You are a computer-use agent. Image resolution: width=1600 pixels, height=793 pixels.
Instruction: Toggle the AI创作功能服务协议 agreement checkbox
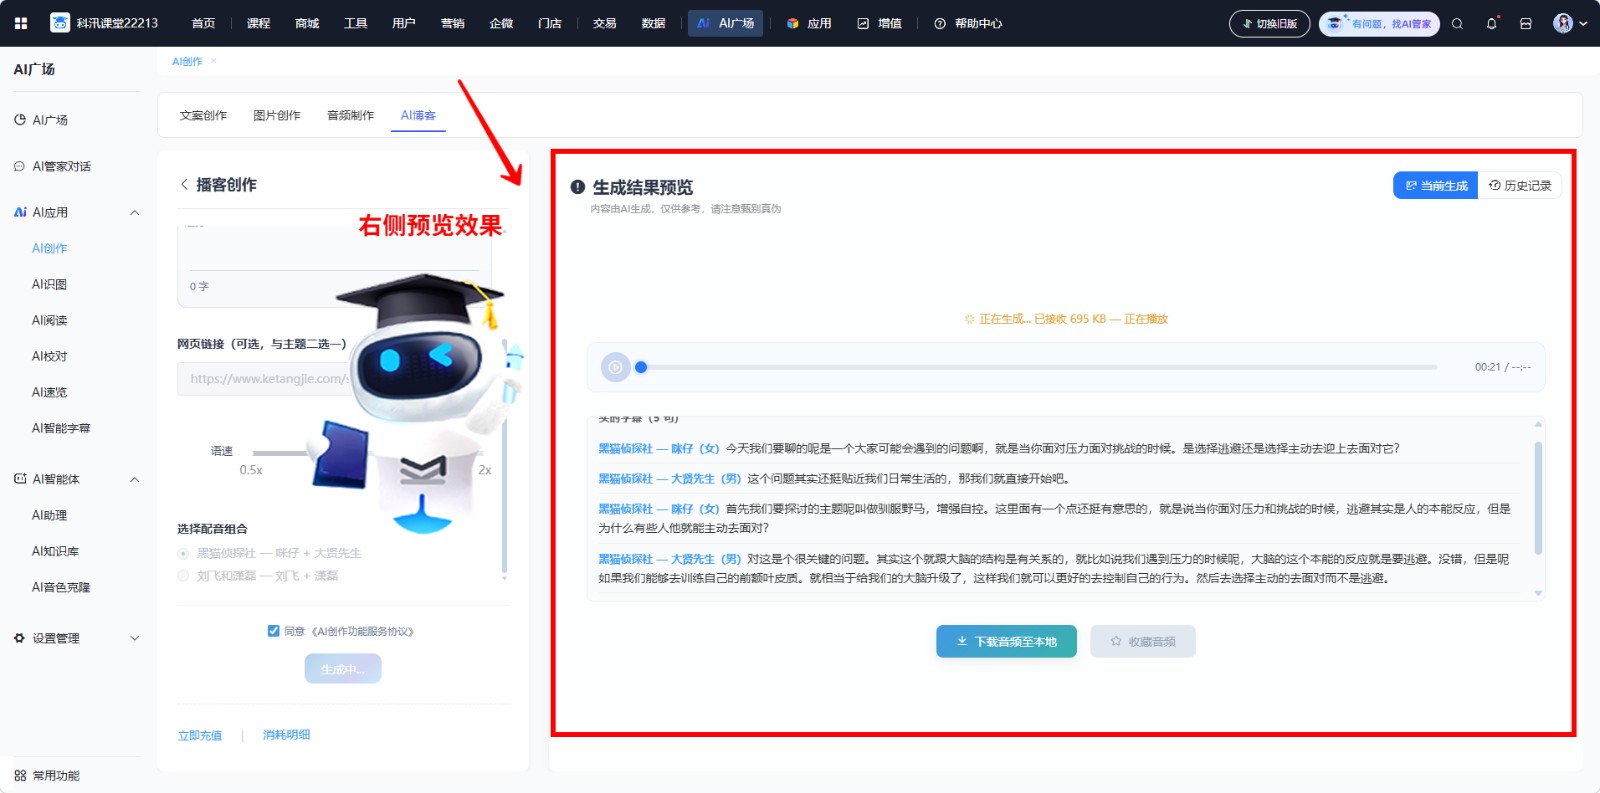click(x=273, y=631)
